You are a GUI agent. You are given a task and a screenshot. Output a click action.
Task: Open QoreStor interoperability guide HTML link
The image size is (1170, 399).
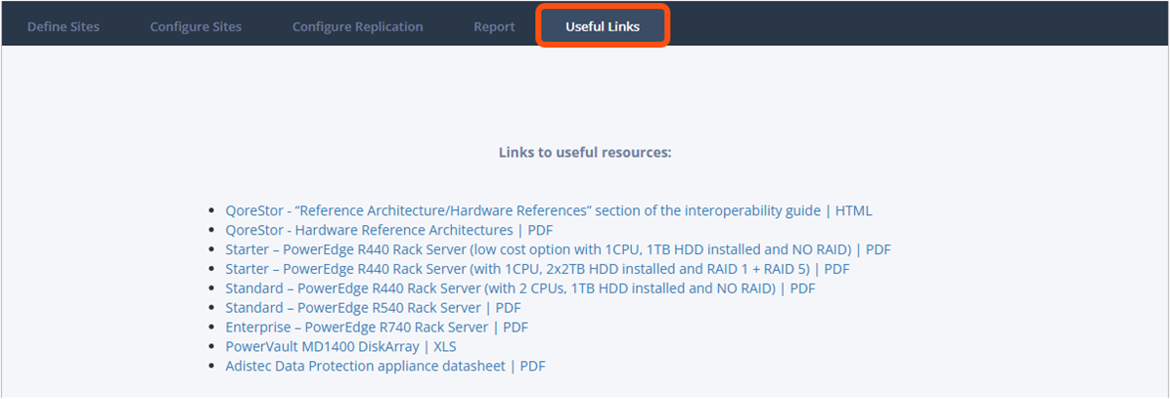pyautogui.click(x=548, y=211)
